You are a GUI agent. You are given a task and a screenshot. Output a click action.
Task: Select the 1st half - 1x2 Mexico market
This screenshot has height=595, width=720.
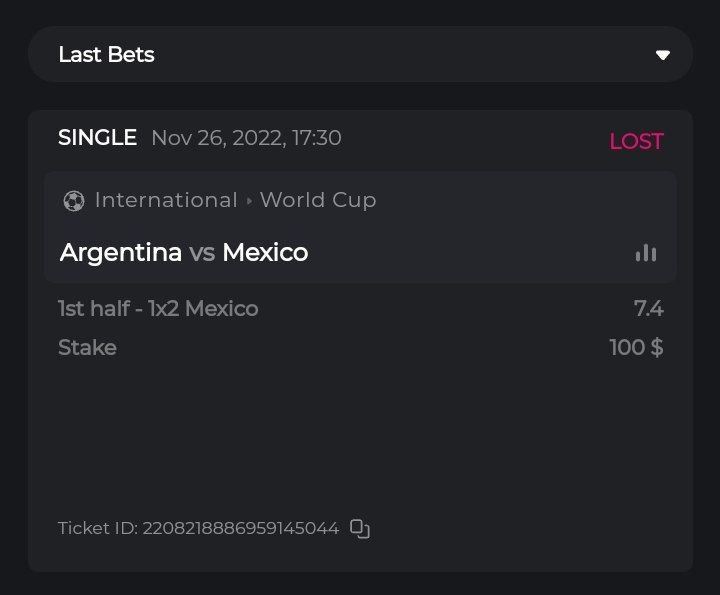(158, 309)
